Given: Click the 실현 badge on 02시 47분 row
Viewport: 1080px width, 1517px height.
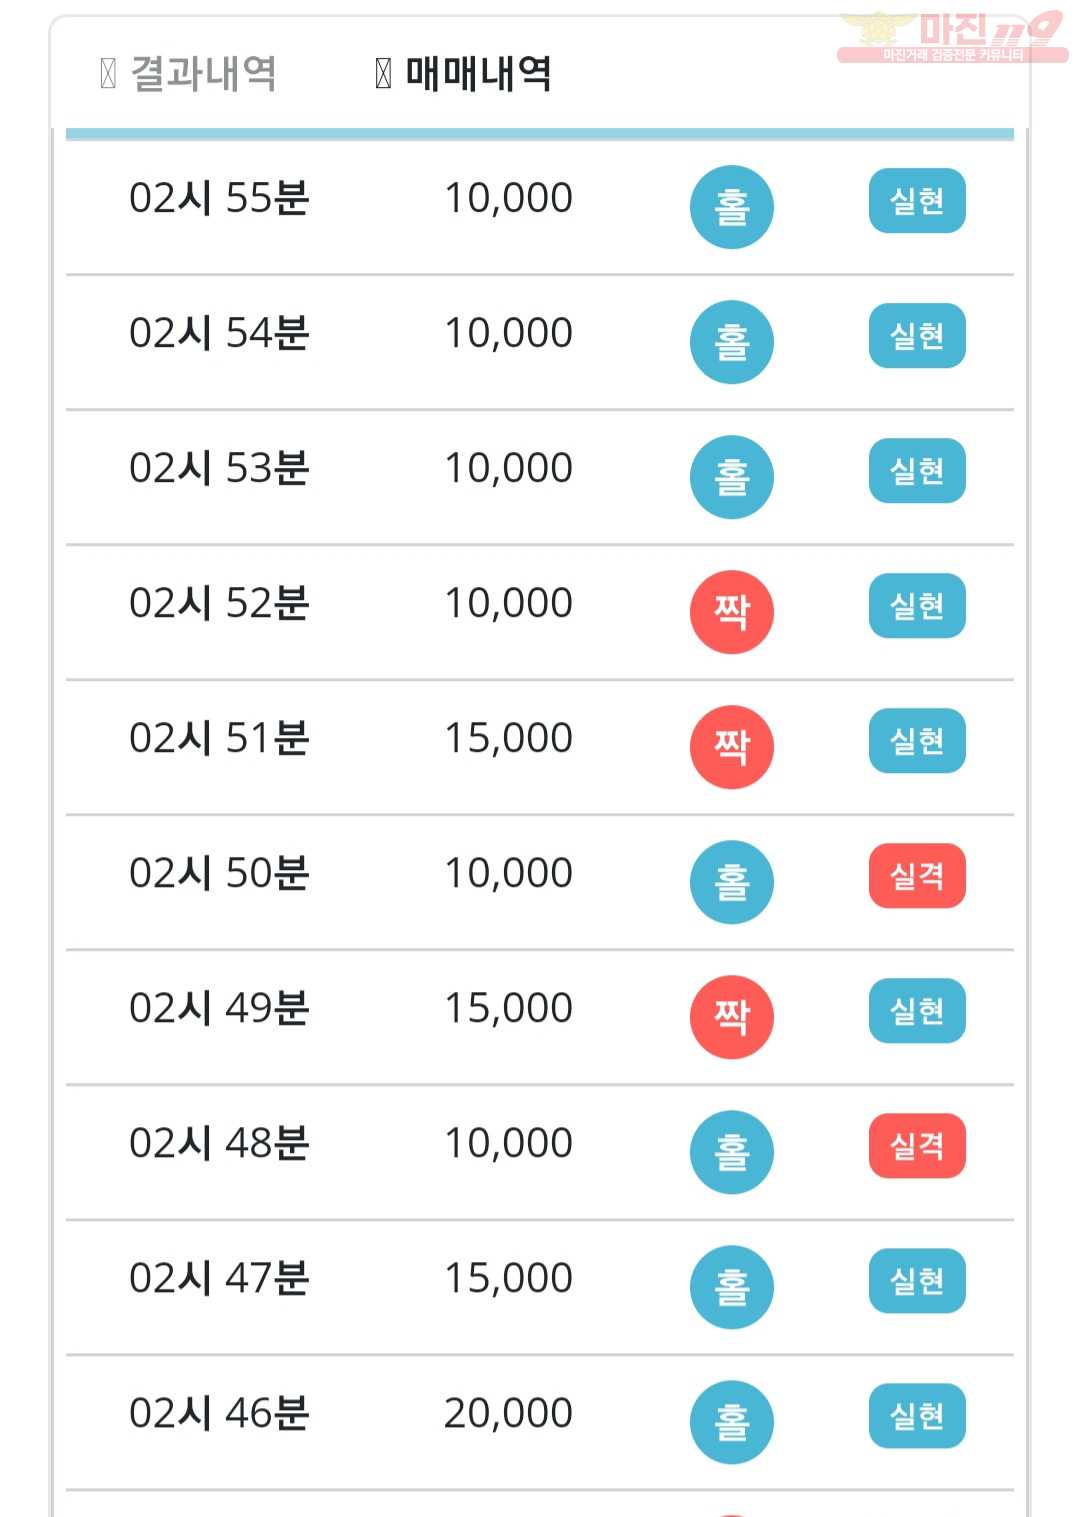Looking at the screenshot, I should pyautogui.click(x=917, y=1281).
